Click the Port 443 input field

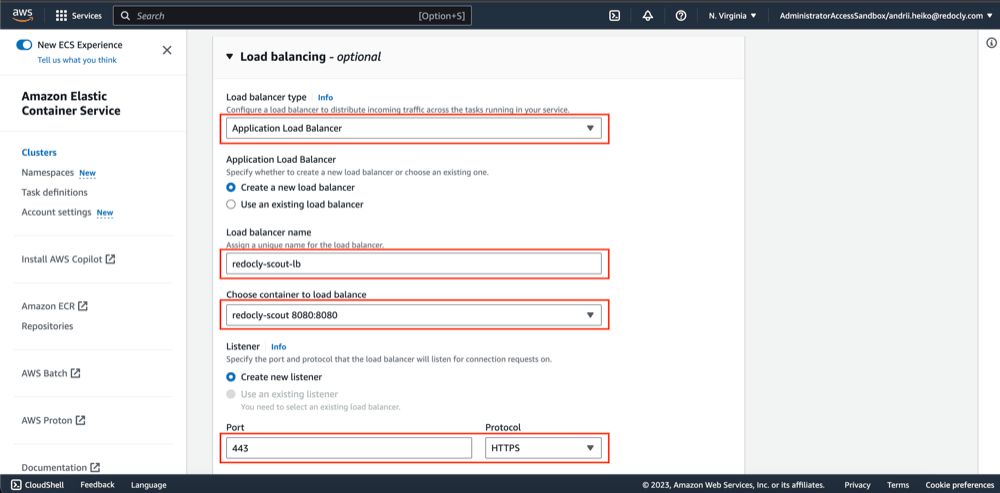pos(349,448)
